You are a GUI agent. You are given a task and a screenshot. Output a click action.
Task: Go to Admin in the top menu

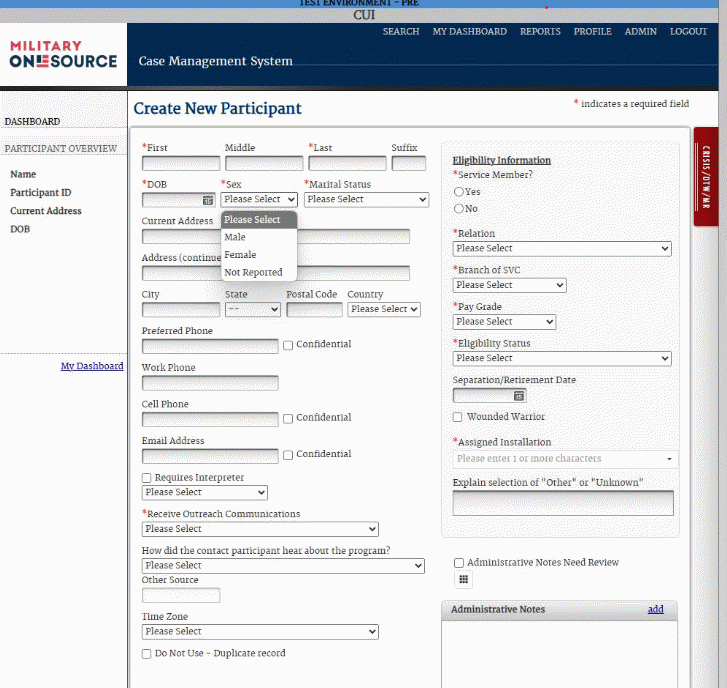pyautogui.click(x=640, y=32)
